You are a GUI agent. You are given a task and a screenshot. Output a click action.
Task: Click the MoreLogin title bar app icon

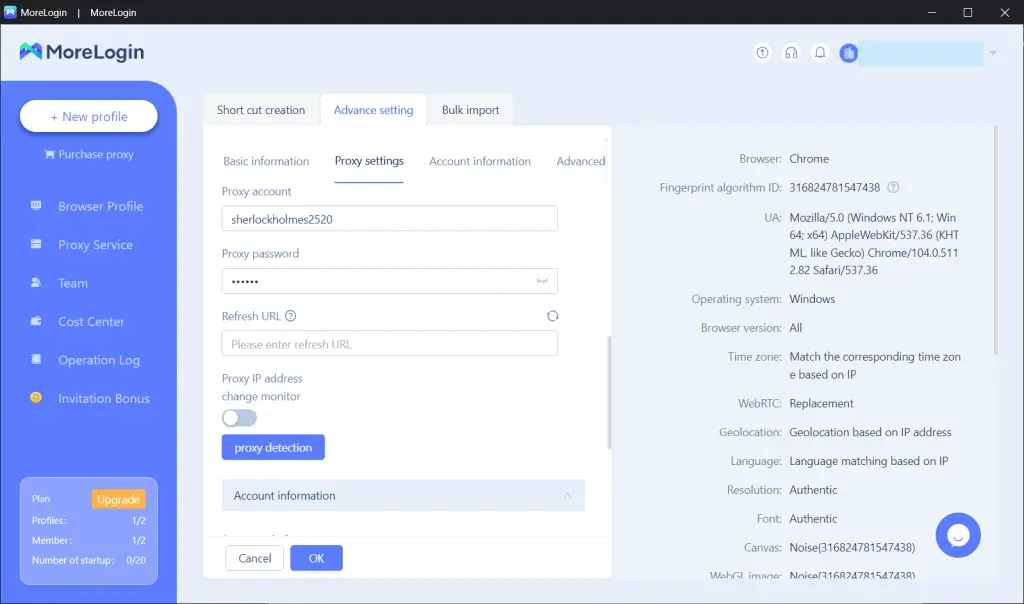coord(10,12)
